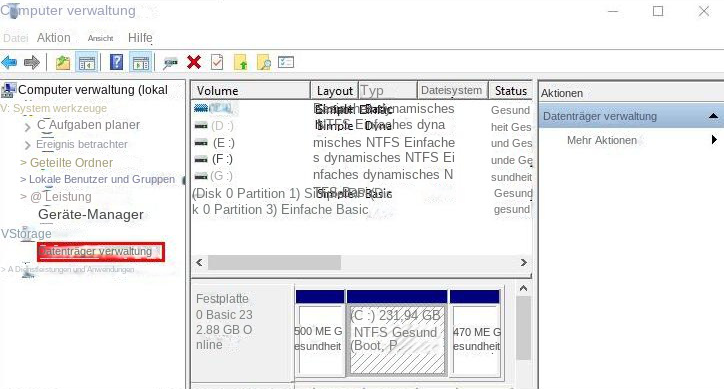Expand the Geteilte Ordner node arrow
The width and height of the screenshot is (724, 389).
[23, 163]
